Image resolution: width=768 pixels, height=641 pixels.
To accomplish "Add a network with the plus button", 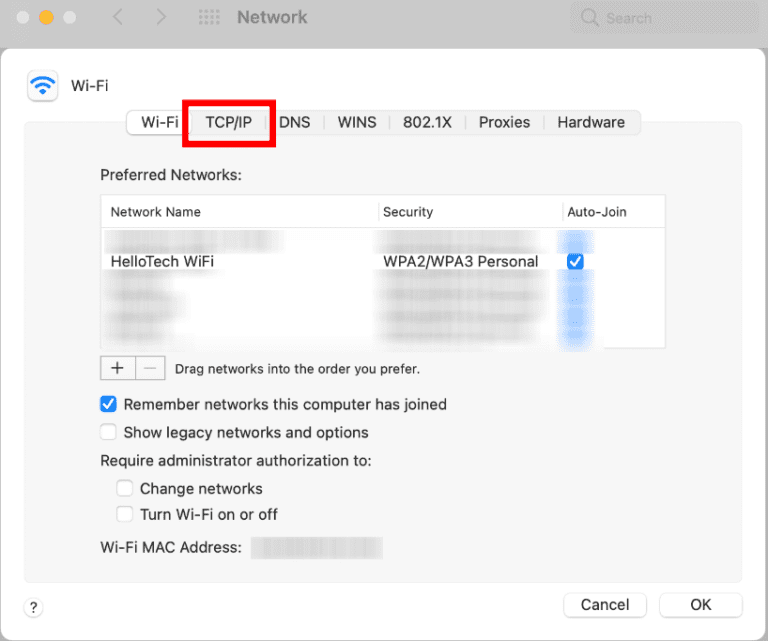I will (x=118, y=368).
